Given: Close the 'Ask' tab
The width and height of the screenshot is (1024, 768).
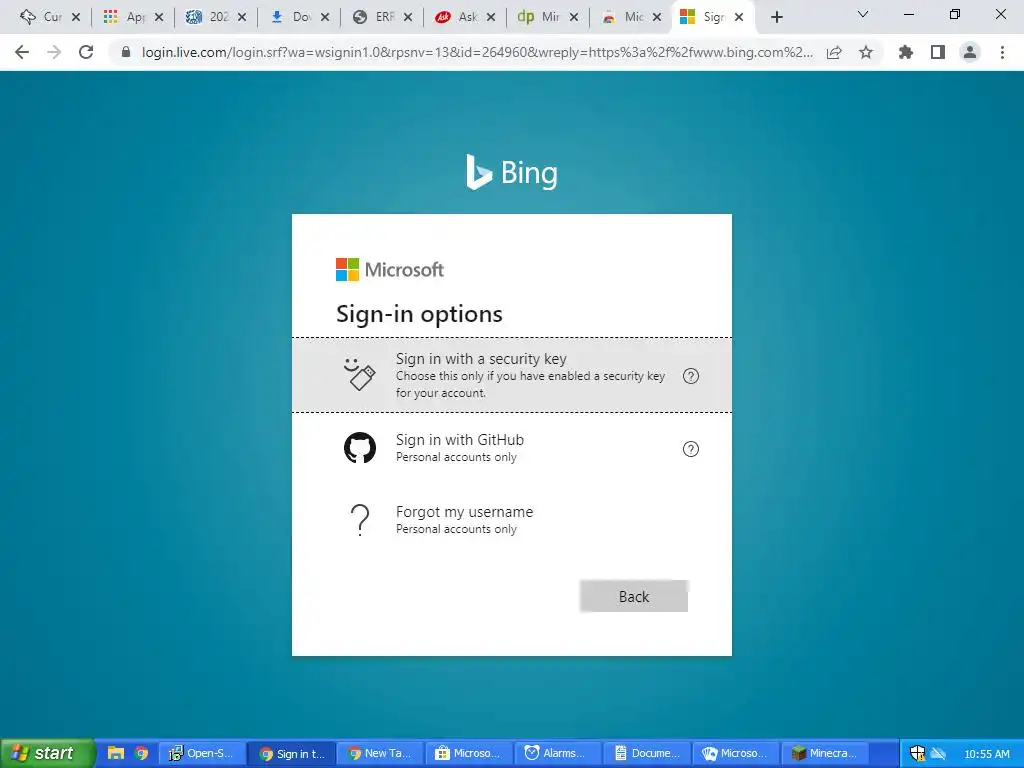Looking at the screenshot, I should click(x=491, y=17).
